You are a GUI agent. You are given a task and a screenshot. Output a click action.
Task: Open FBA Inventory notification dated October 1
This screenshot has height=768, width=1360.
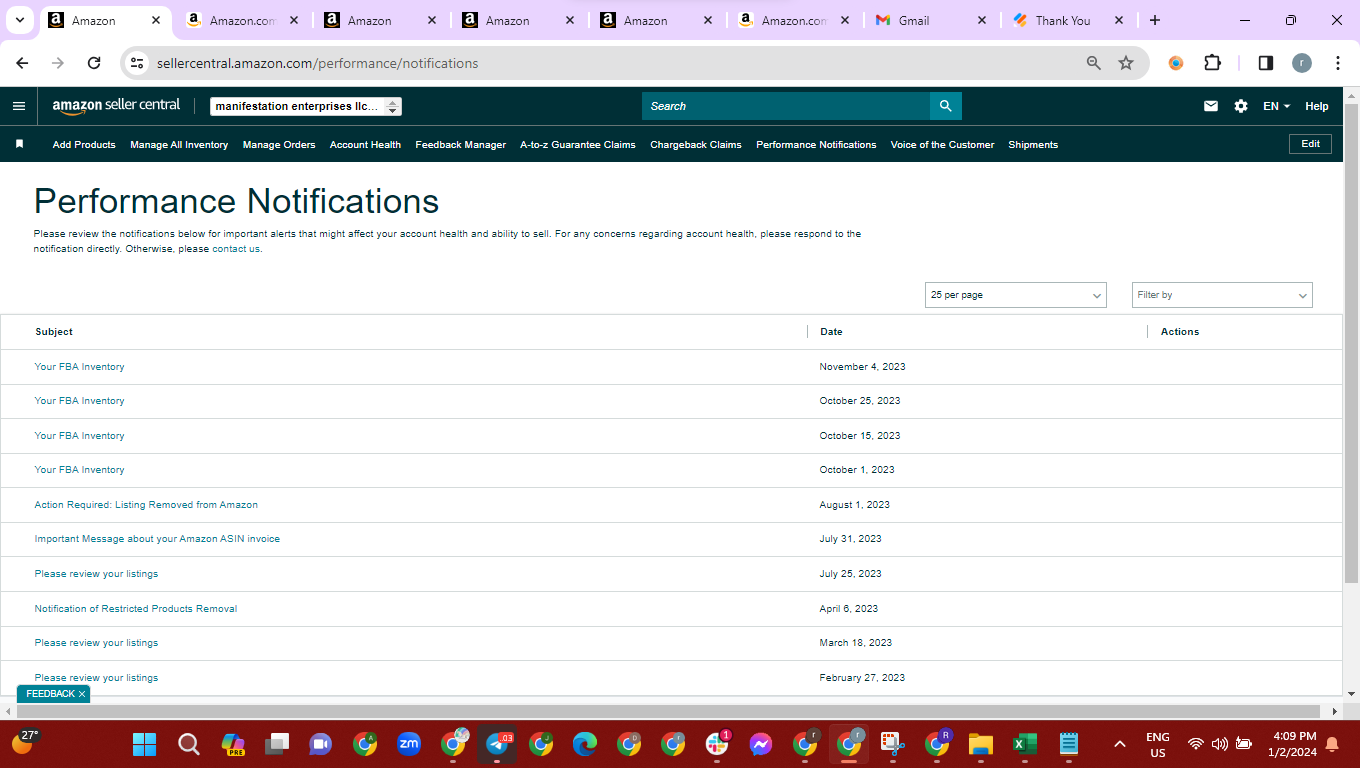coord(80,470)
